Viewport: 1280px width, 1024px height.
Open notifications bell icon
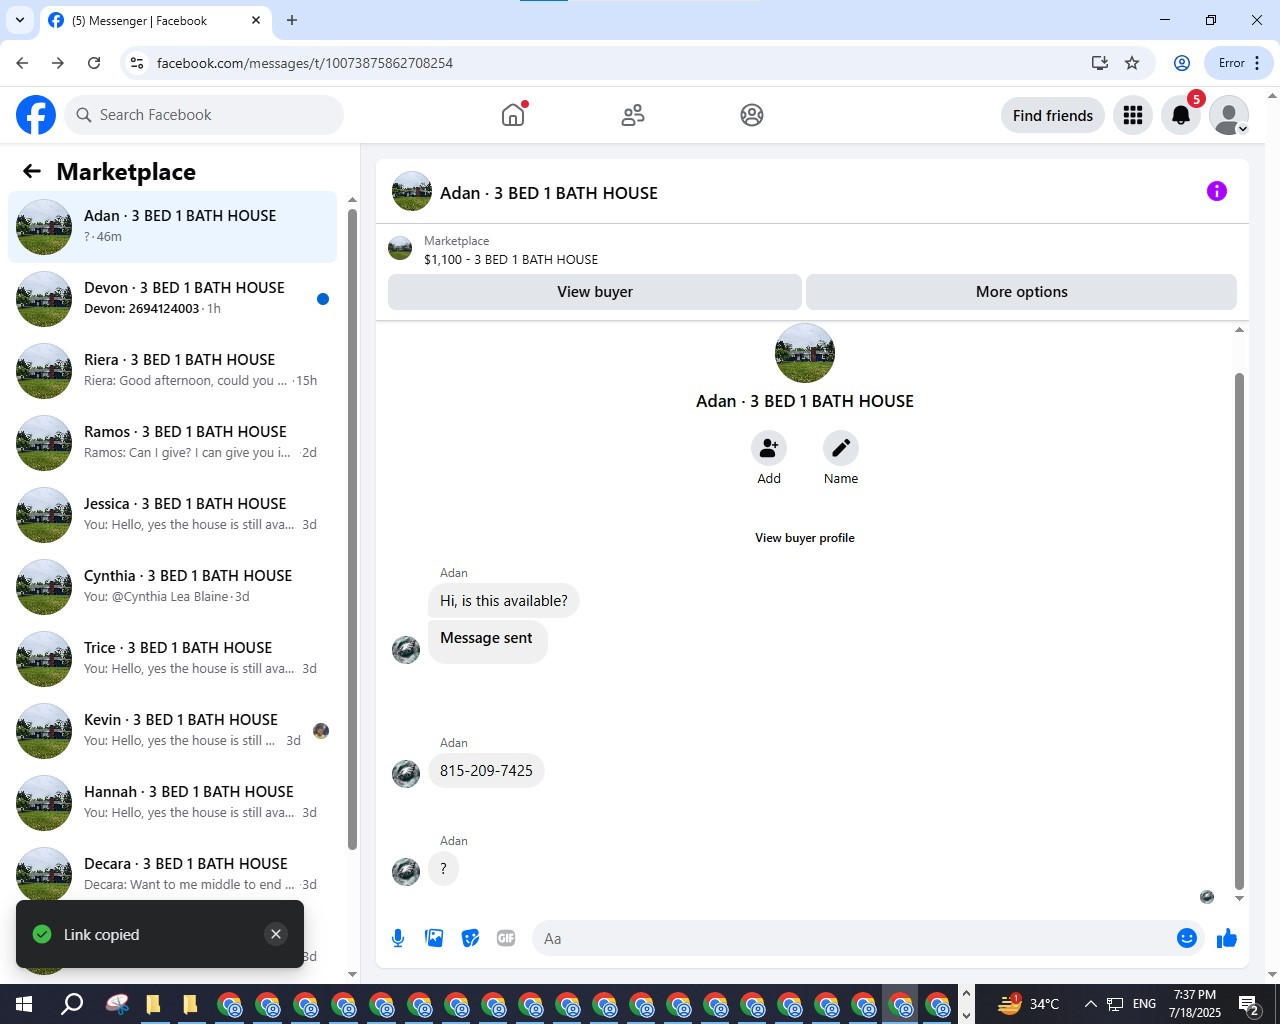[x=1181, y=115]
